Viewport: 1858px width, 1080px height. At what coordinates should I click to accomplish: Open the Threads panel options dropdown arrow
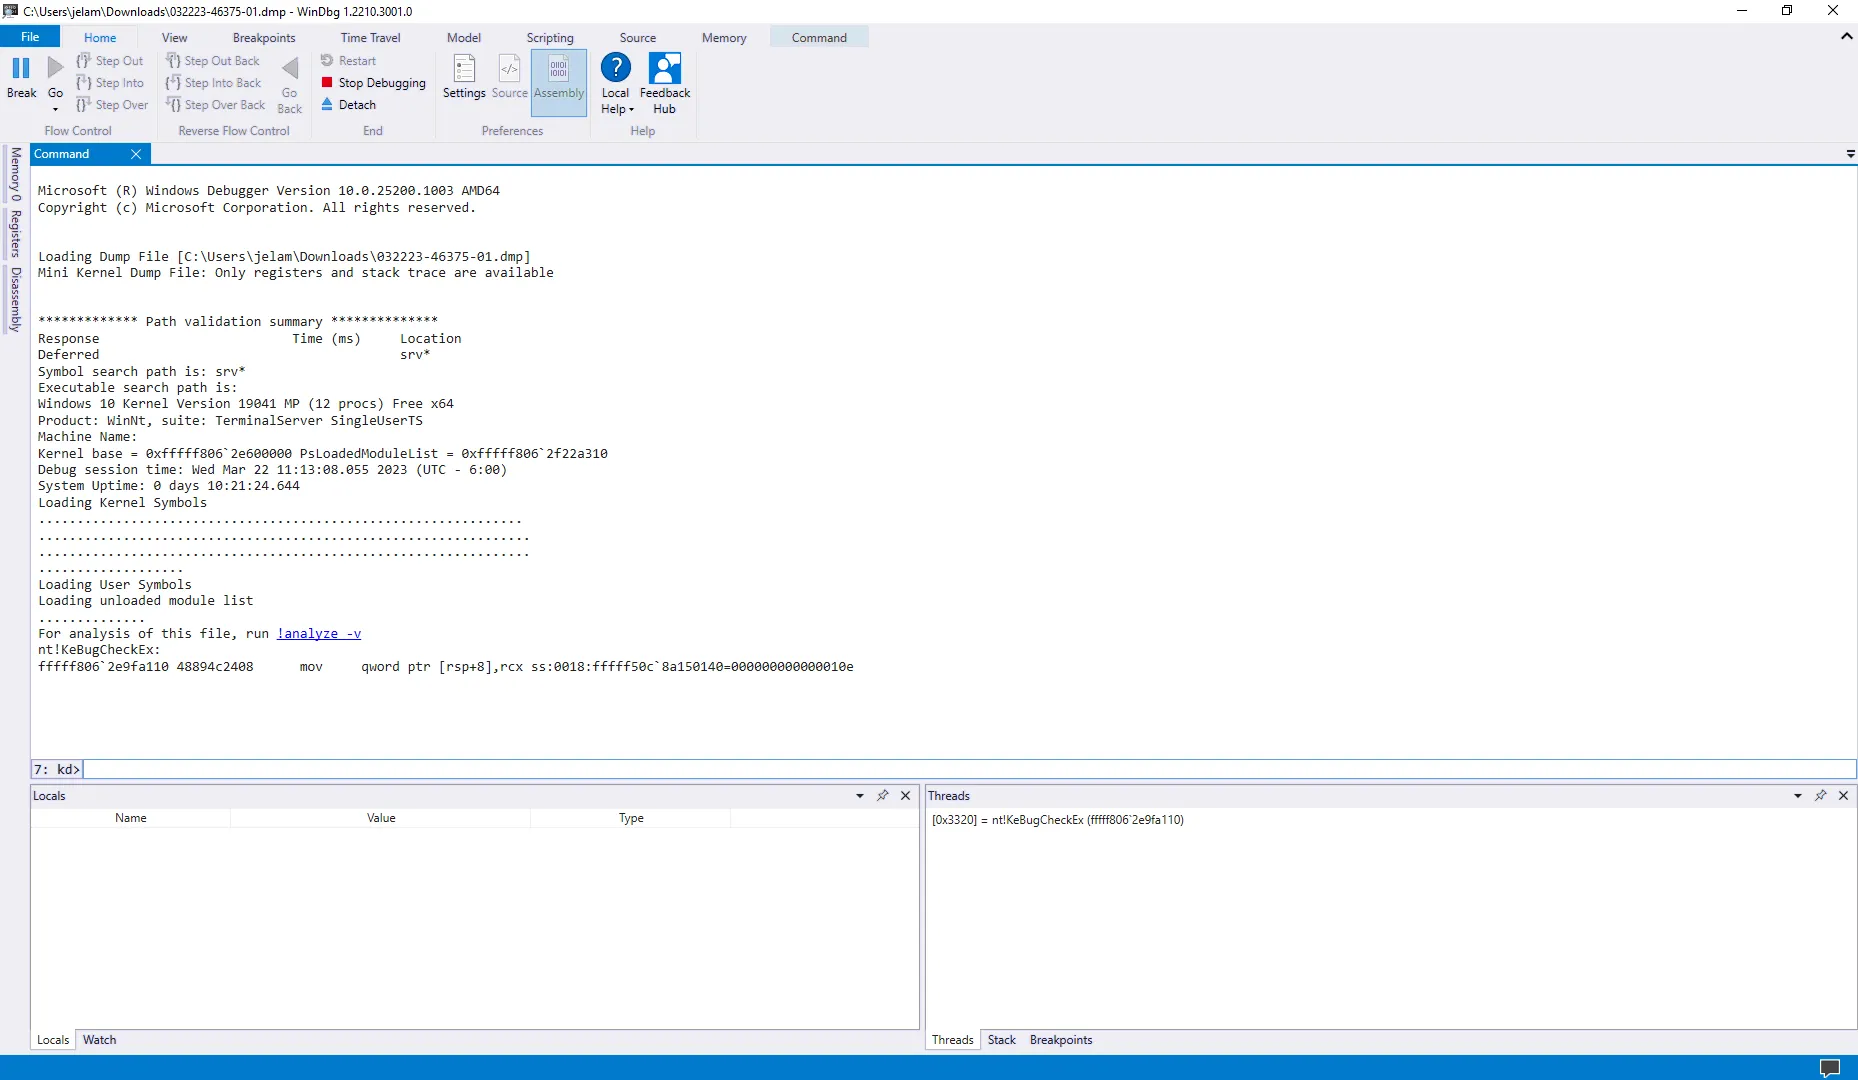[x=1798, y=796]
